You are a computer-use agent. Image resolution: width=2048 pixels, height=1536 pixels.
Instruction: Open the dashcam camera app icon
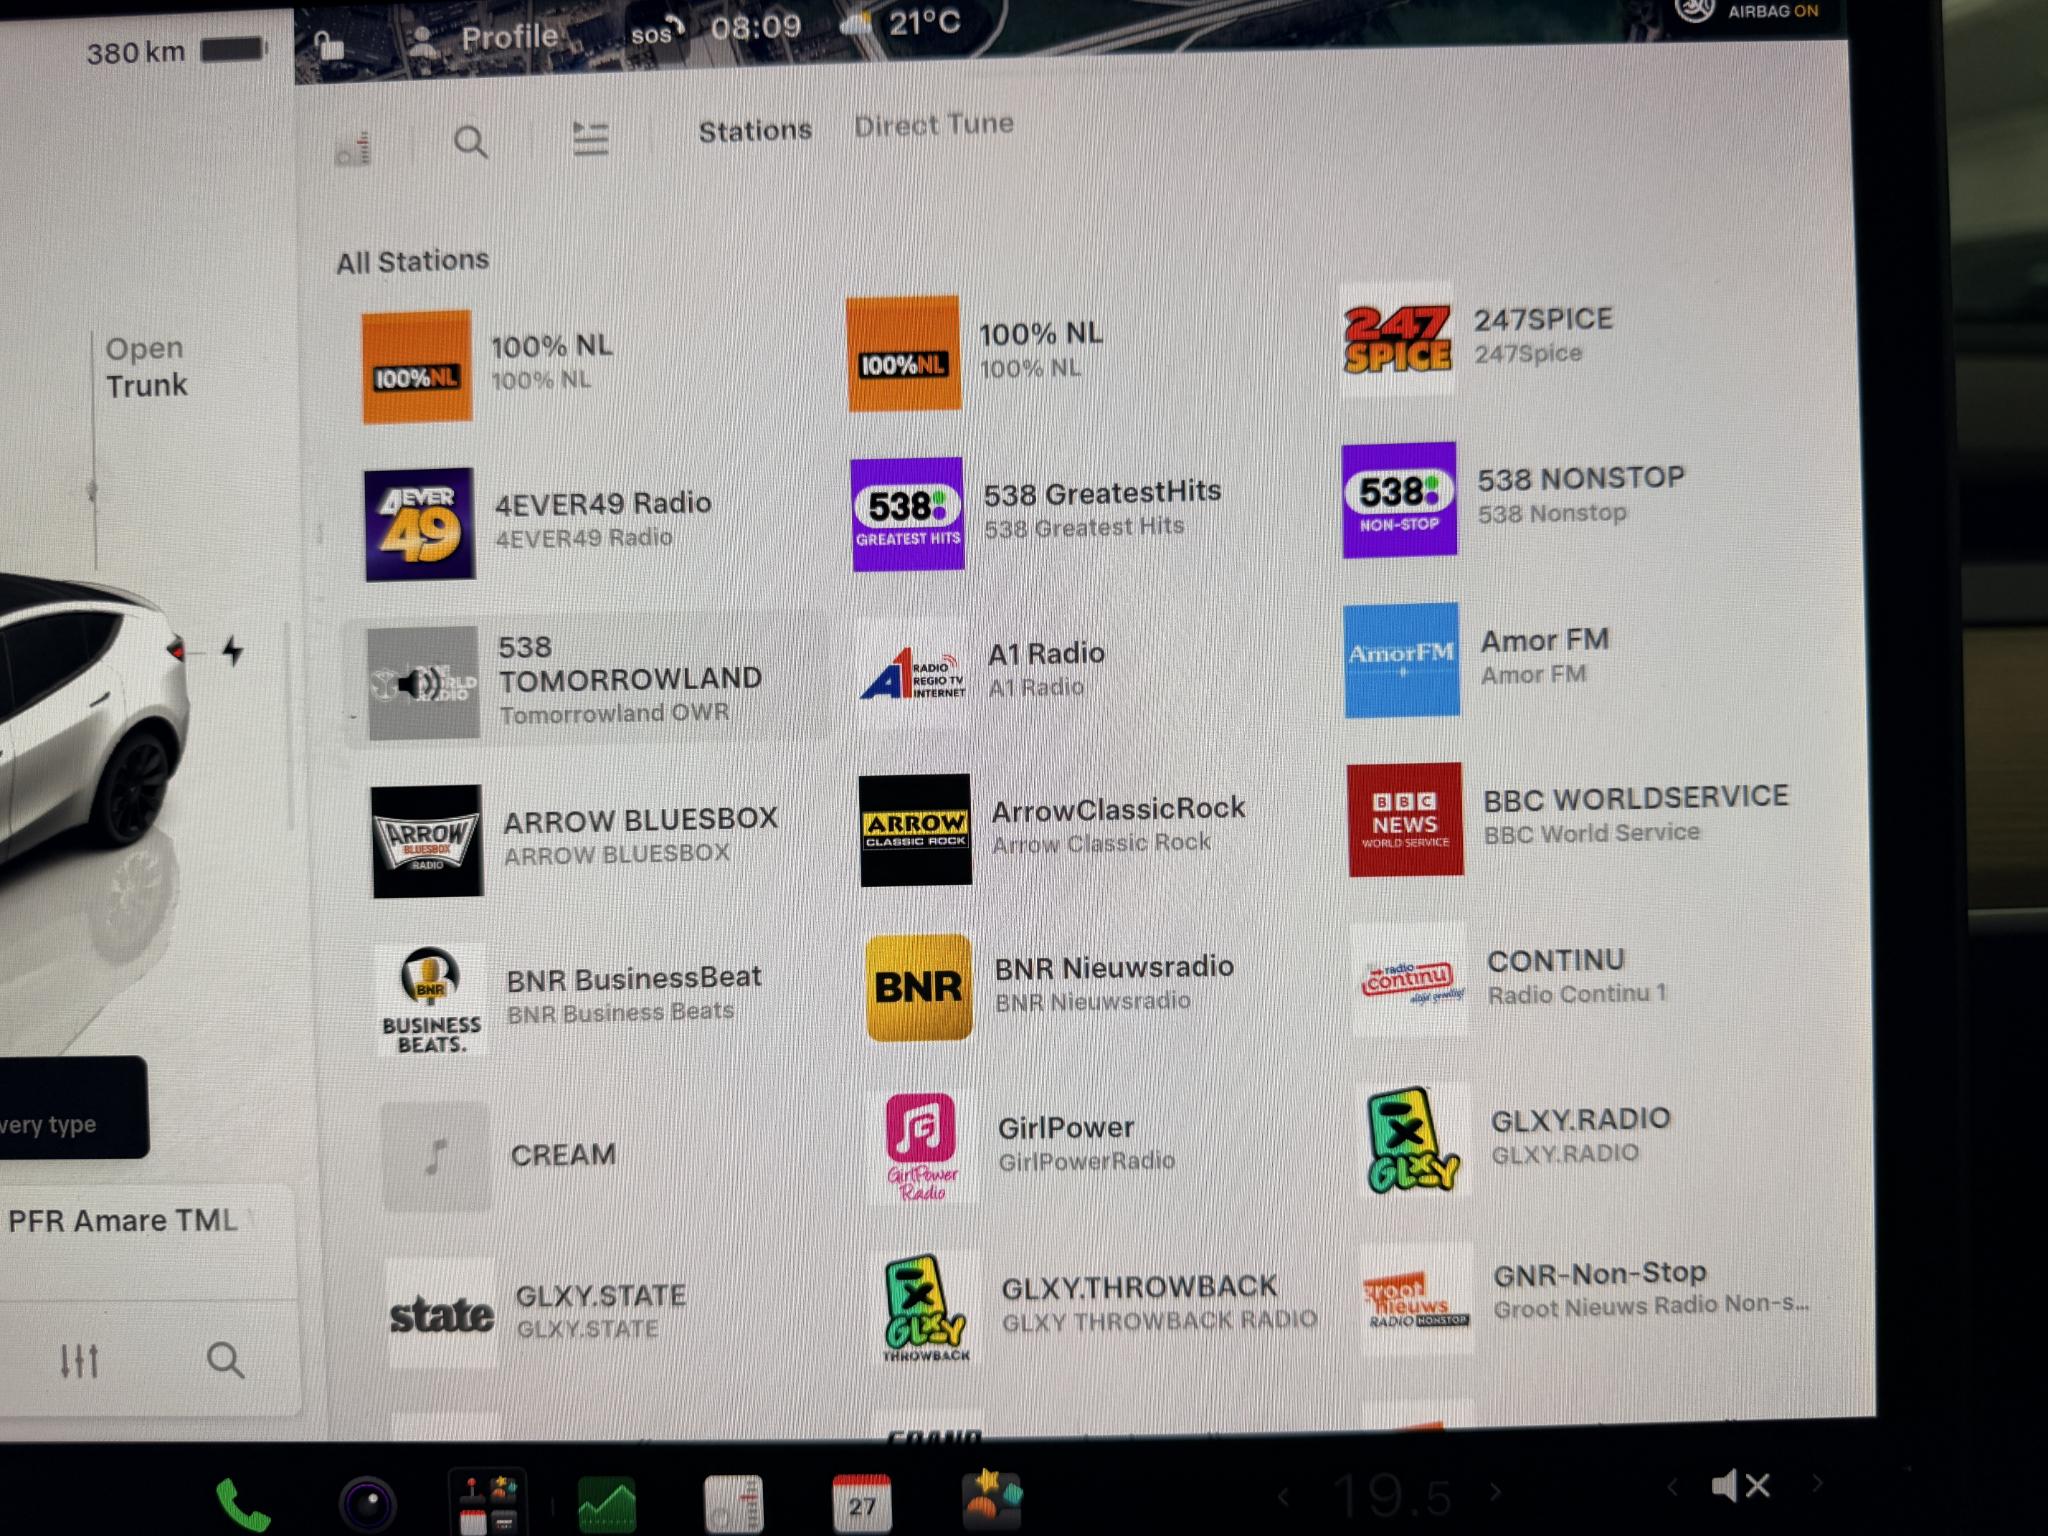click(x=368, y=1504)
